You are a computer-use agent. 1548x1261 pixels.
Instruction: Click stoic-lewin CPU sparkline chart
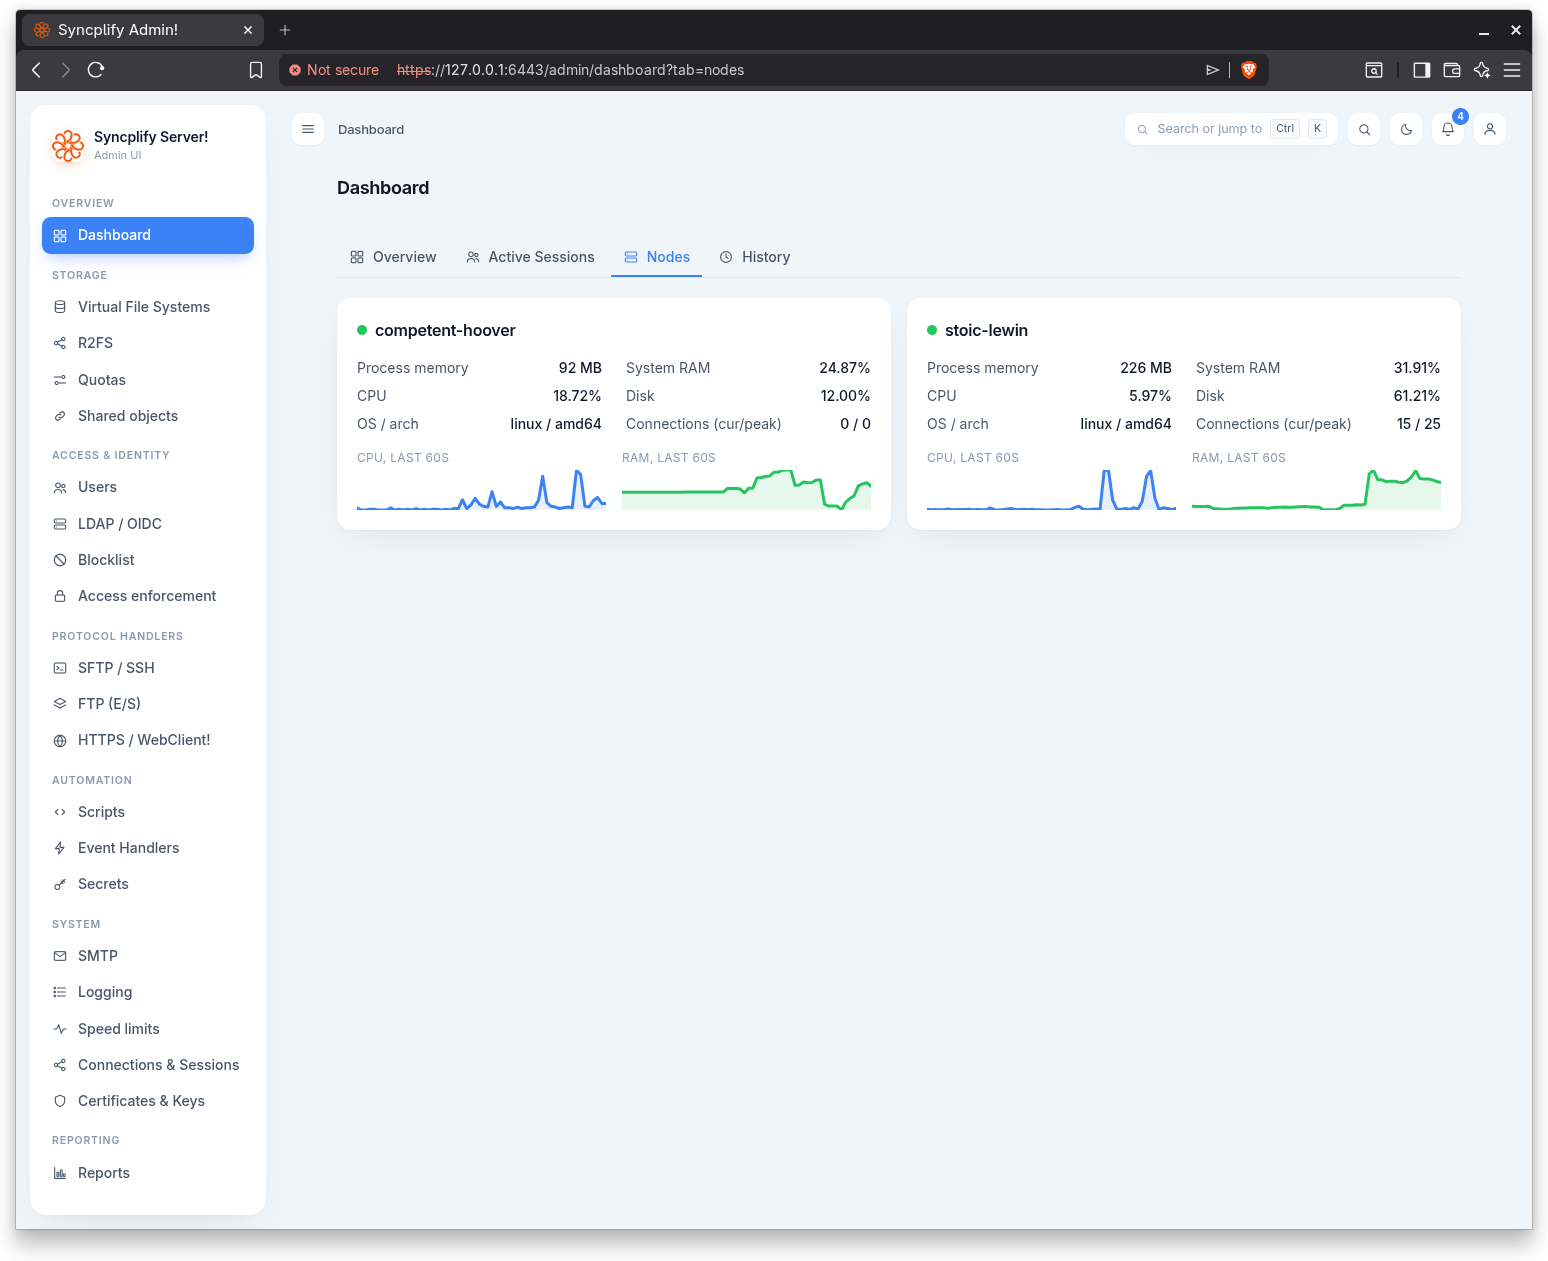(1051, 489)
